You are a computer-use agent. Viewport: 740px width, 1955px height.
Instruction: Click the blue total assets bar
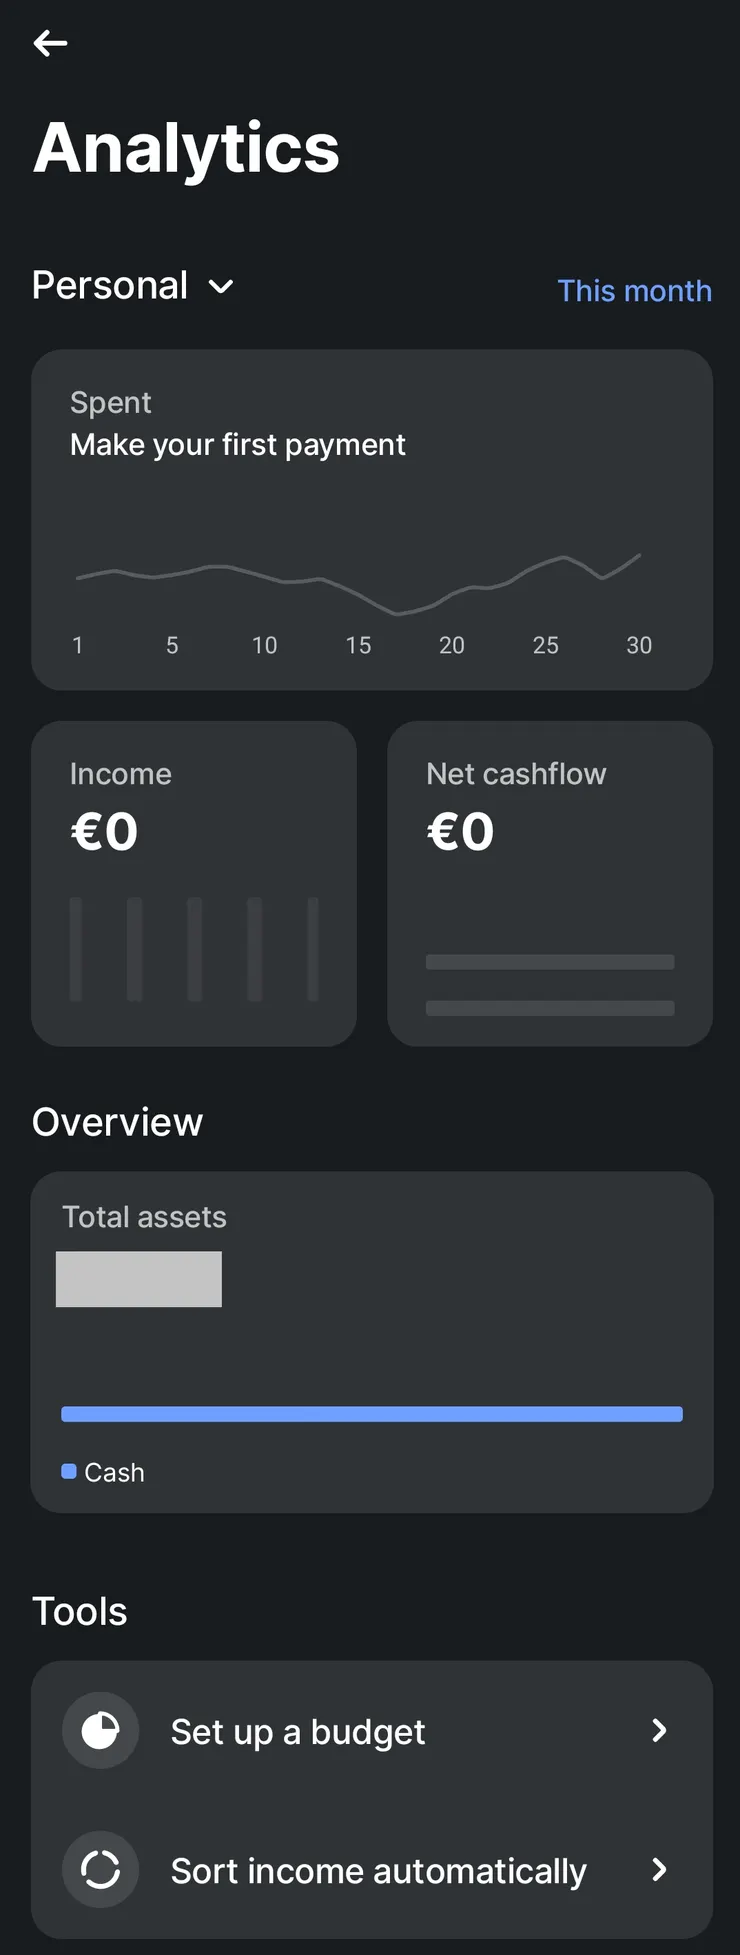tap(372, 1414)
